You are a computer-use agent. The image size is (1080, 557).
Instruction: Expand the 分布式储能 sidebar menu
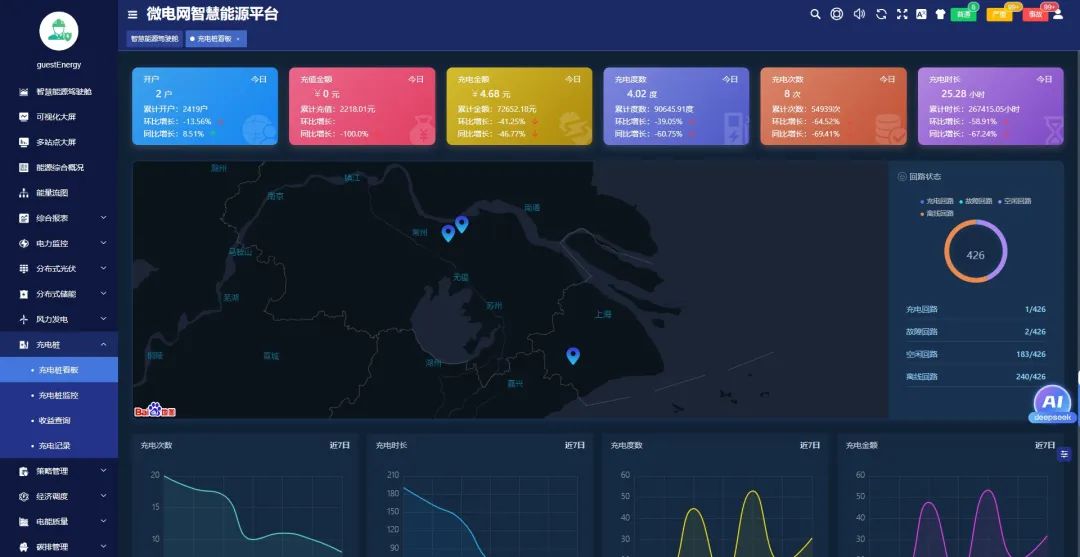click(x=59, y=294)
